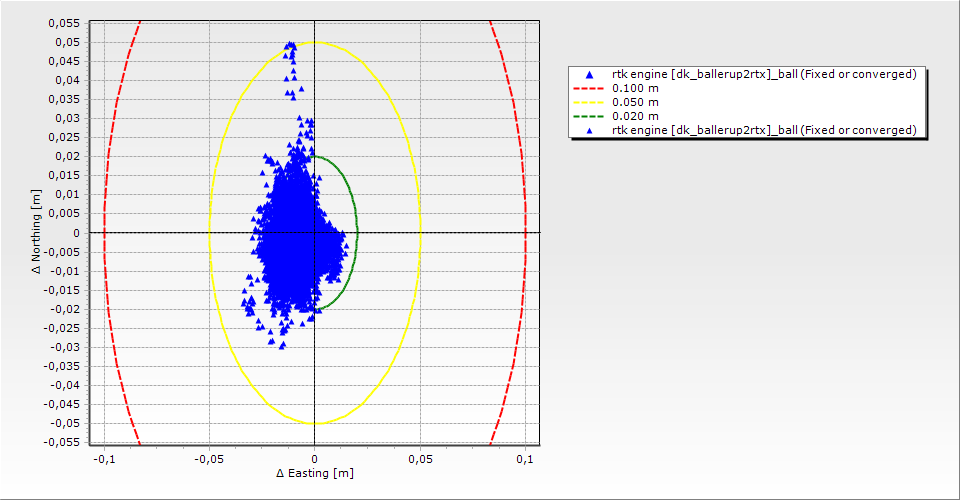Click the '0.100 m' legend label
Screen dimensions: 960x500
636,88
